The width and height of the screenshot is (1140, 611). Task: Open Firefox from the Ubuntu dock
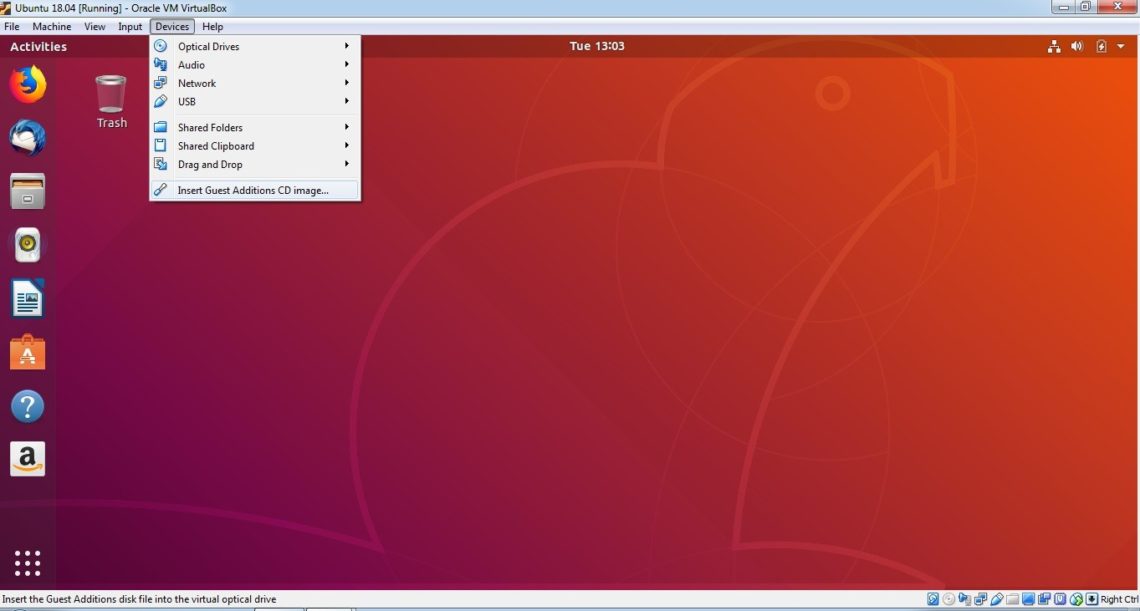pyautogui.click(x=28, y=84)
